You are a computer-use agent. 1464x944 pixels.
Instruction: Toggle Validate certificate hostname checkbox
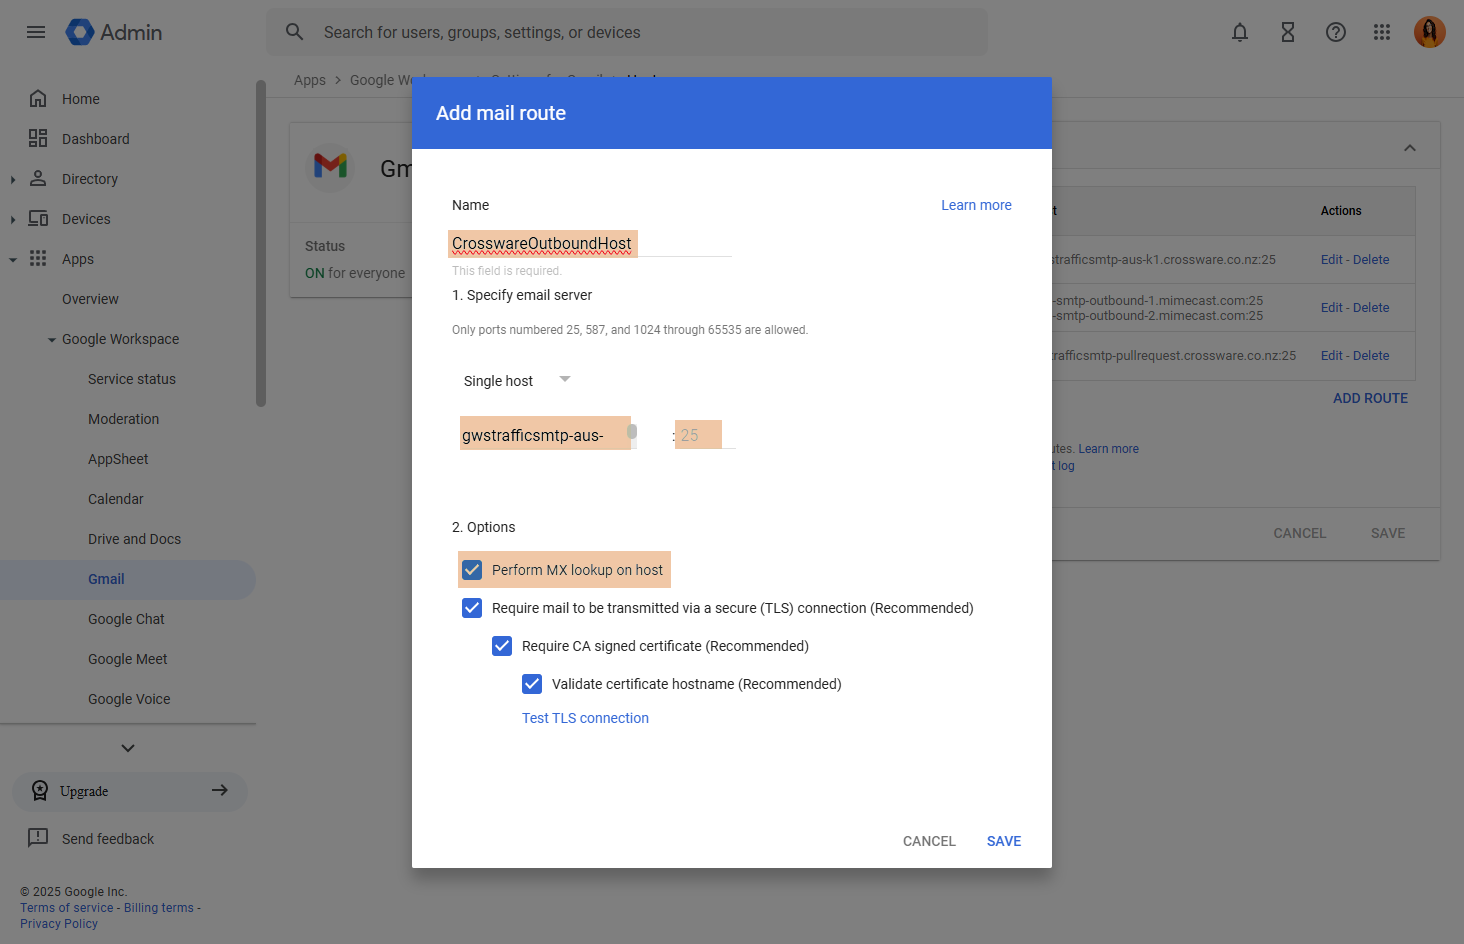coord(532,684)
